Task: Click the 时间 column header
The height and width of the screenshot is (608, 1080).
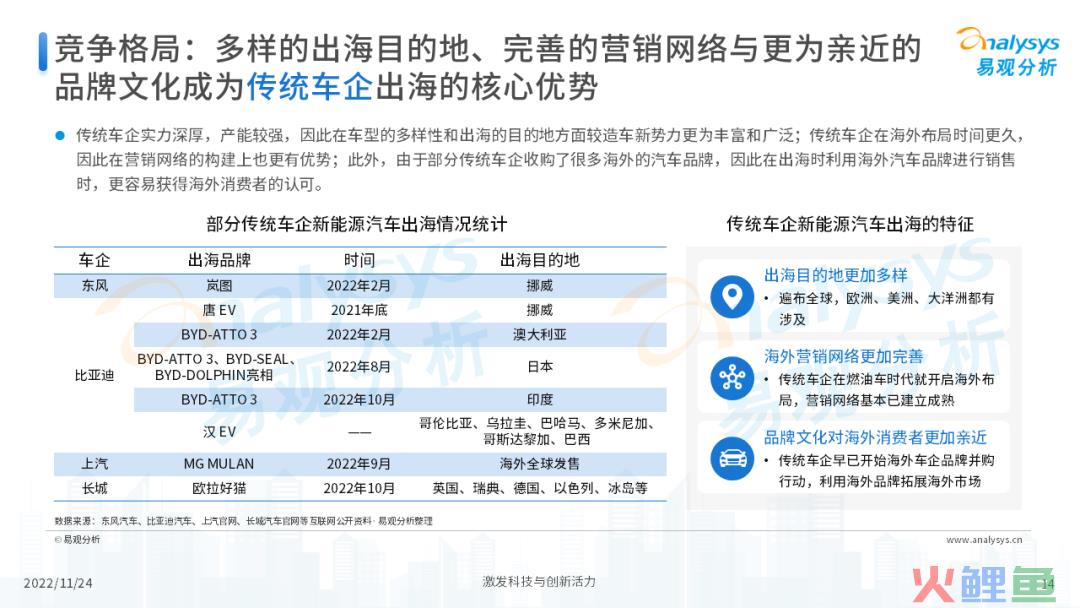Action: coord(359,260)
